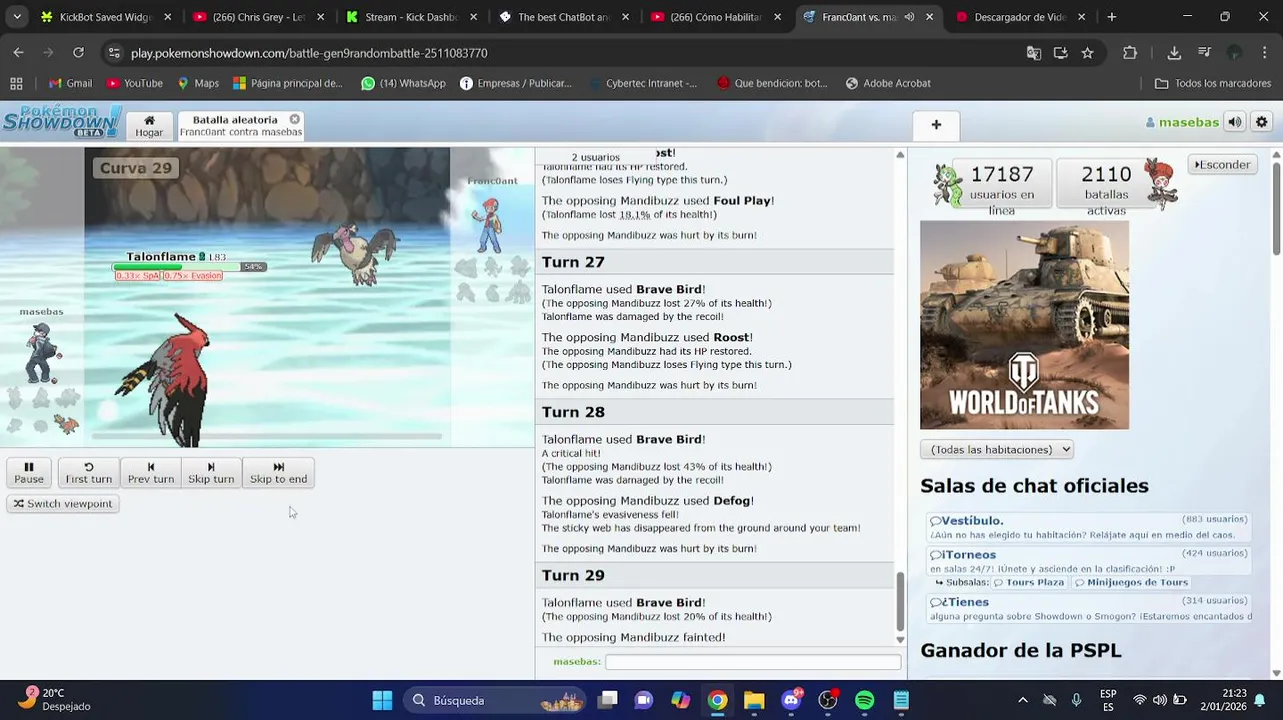The height and width of the screenshot is (720, 1283).
Task: Open Gmail bookmark
Action: pyautogui.click(x=70, y=83)
